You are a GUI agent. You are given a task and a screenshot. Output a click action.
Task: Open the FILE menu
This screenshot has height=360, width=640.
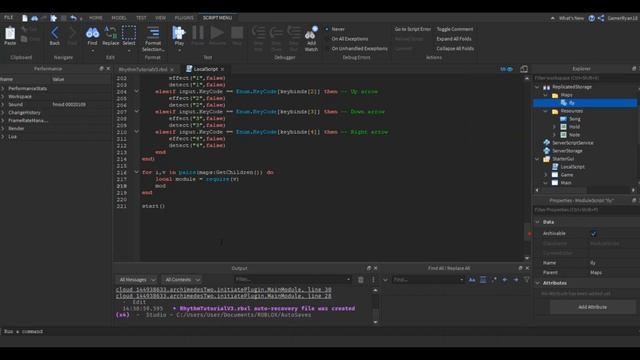9,18
